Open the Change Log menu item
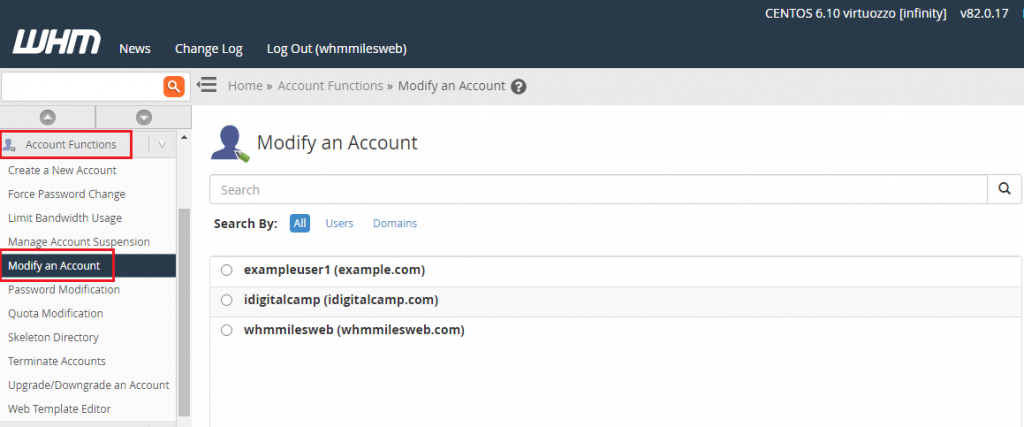Screen dimensions: 1024x427 point(208,49)
